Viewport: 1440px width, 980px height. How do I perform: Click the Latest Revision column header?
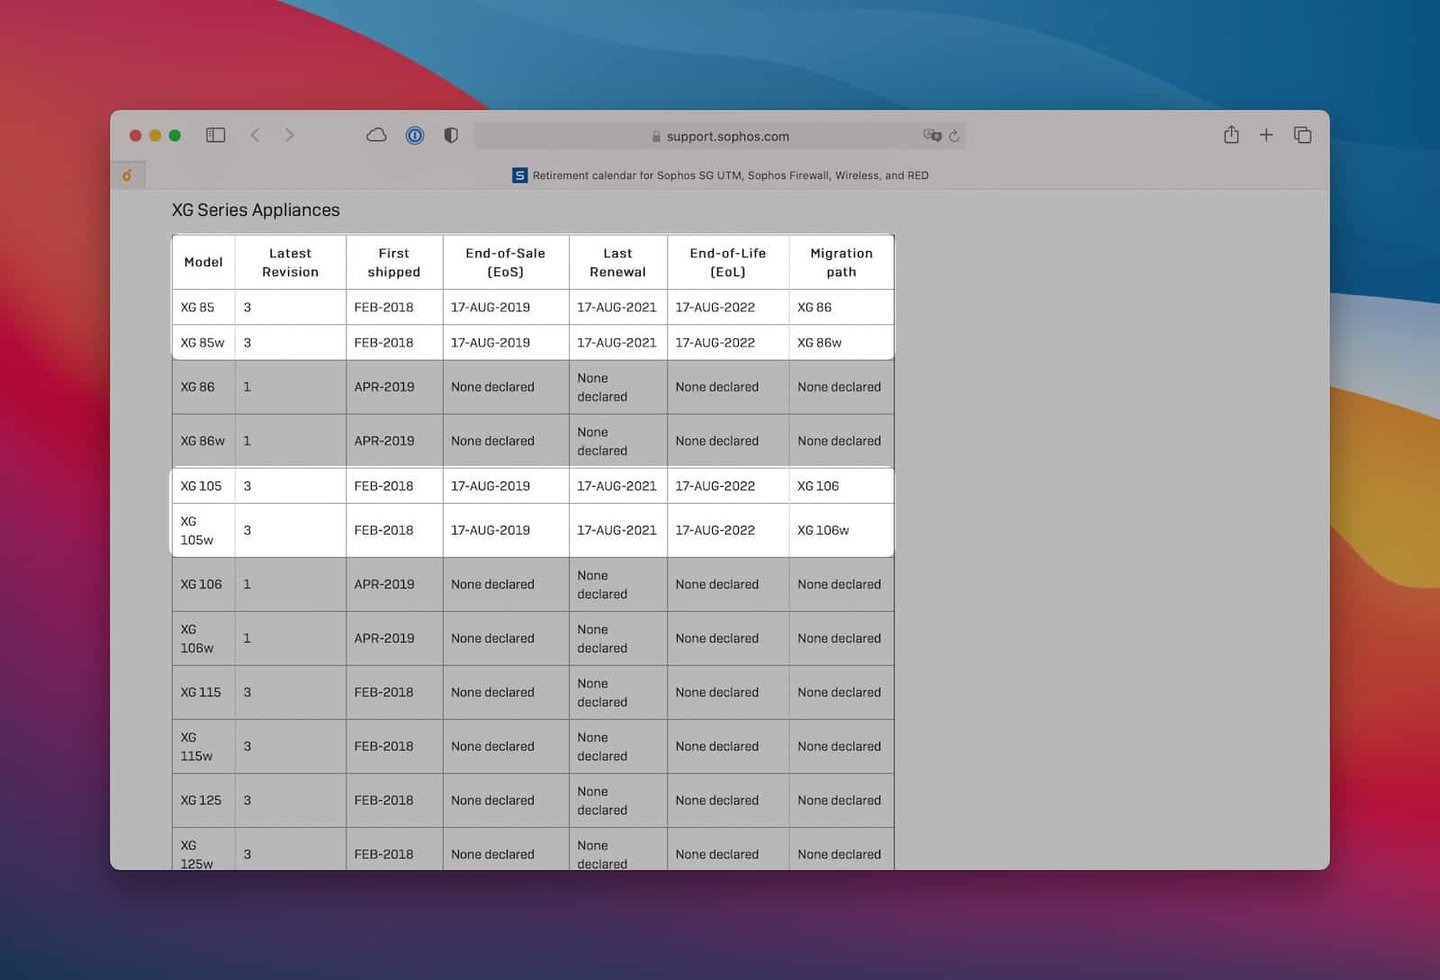click(x=290, y=262)
